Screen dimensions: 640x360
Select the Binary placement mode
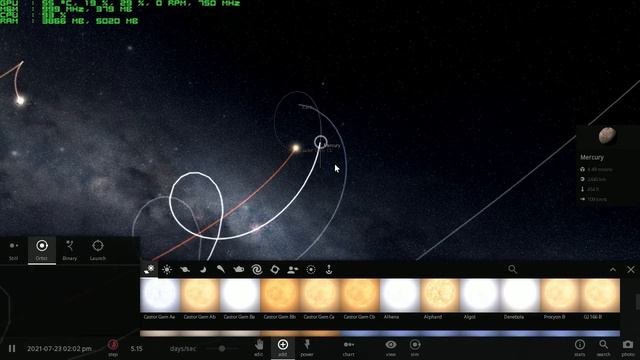pyautogui.click(x=70, y=250)
